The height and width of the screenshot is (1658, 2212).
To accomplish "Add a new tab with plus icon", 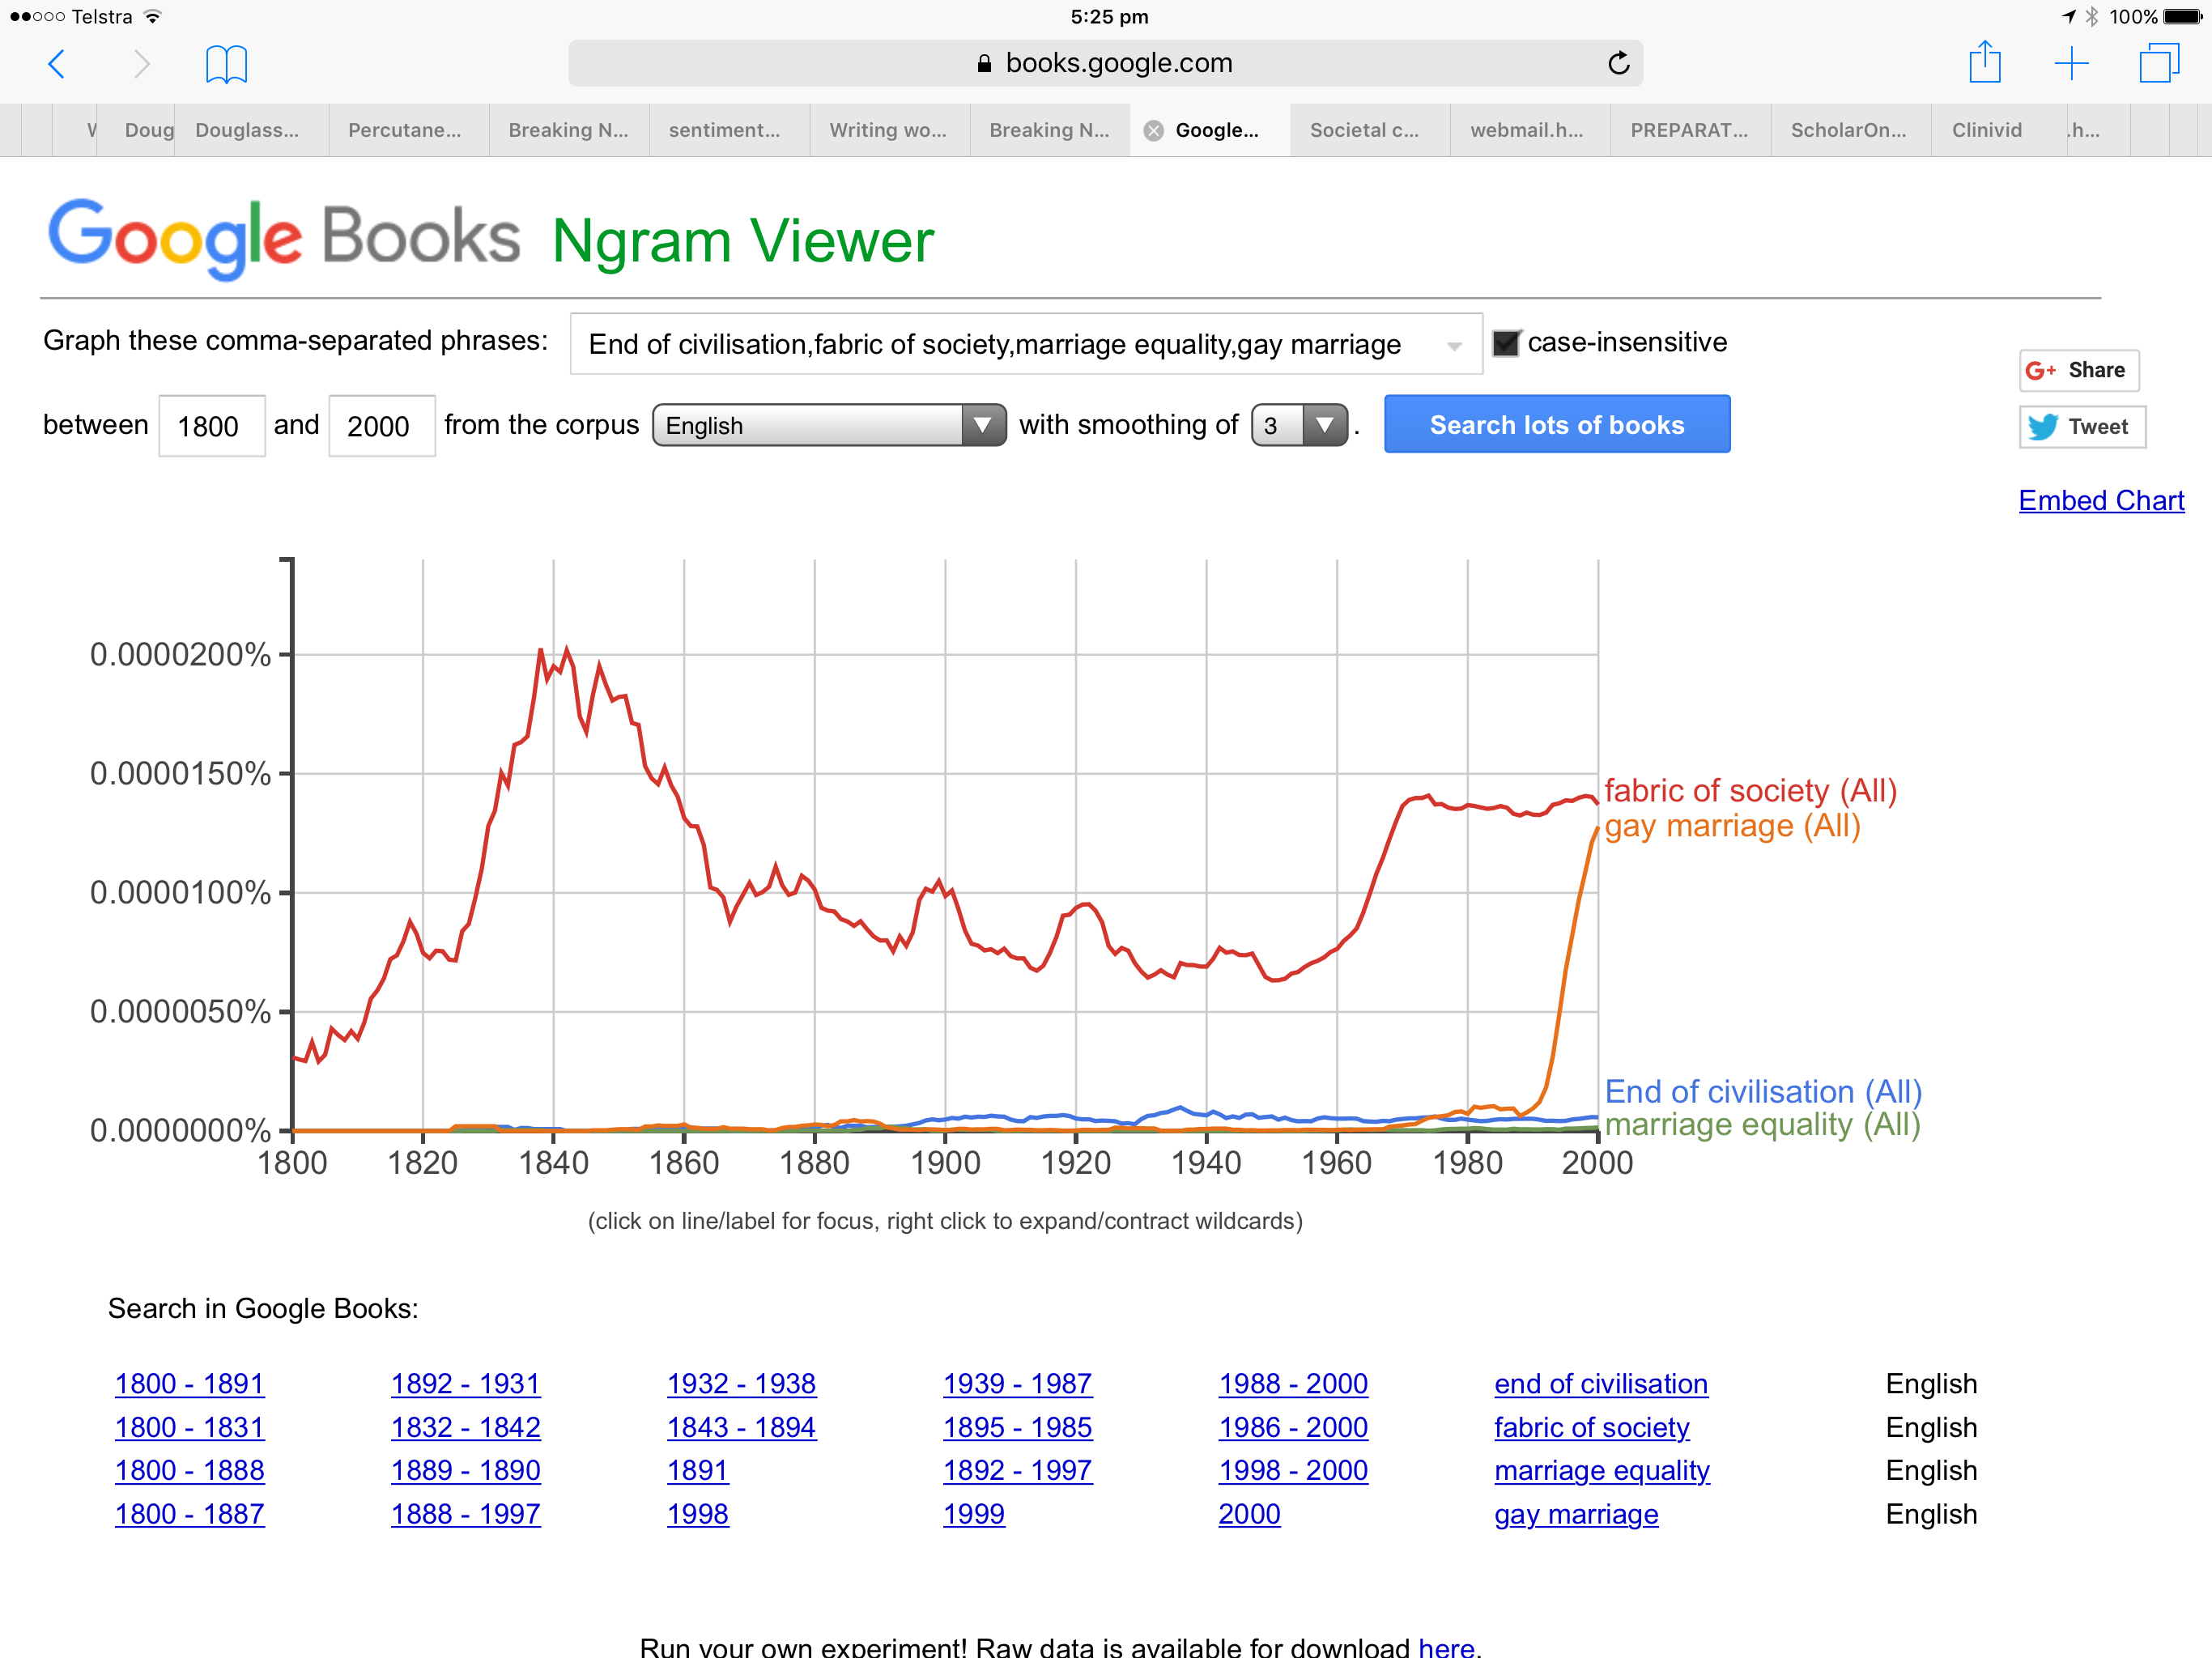I will click(x=2071, y=64).
